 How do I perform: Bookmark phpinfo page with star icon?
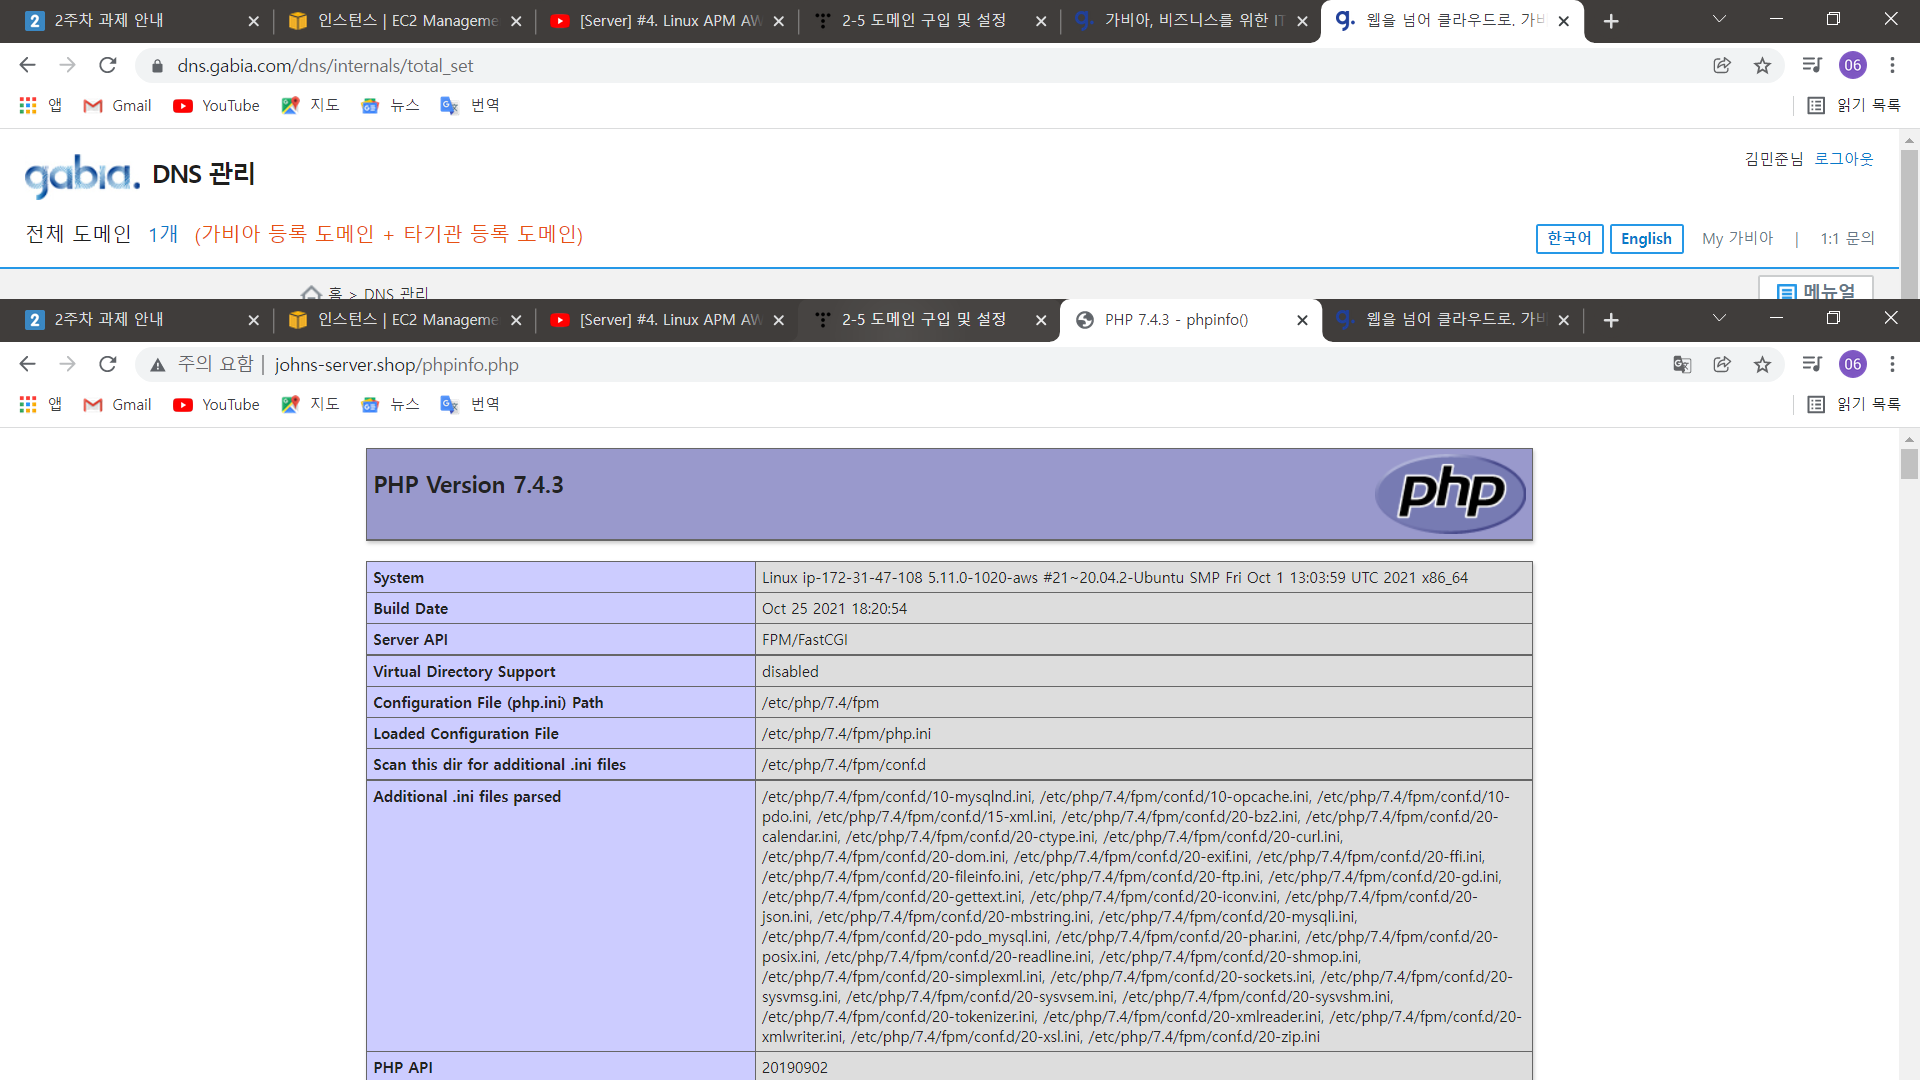click(x=1762, y=365)
